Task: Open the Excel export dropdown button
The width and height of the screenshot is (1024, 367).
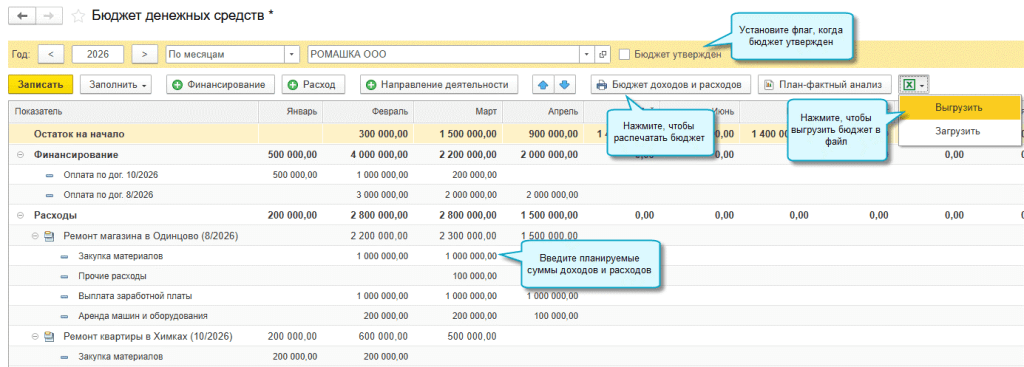Action: tap(914, 84)
